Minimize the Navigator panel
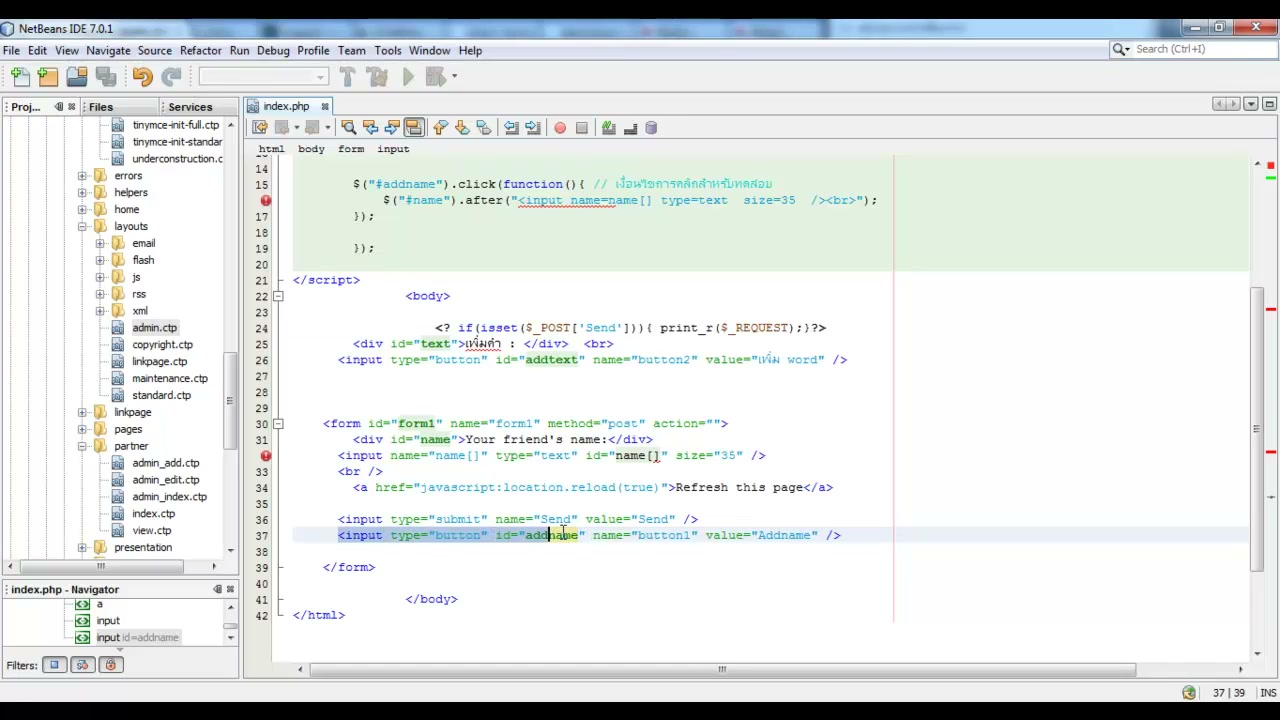 [217, 590]
